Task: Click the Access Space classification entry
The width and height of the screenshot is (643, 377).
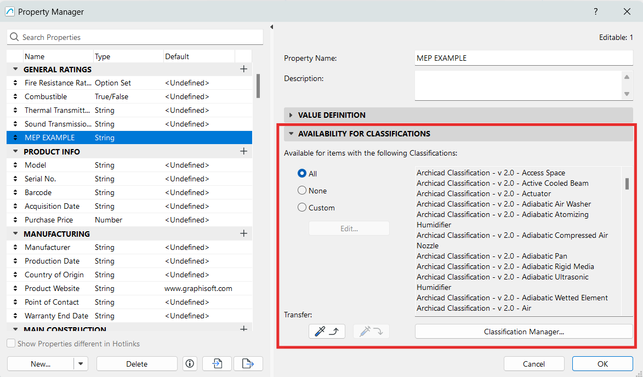Action: (x=491, y=173)
